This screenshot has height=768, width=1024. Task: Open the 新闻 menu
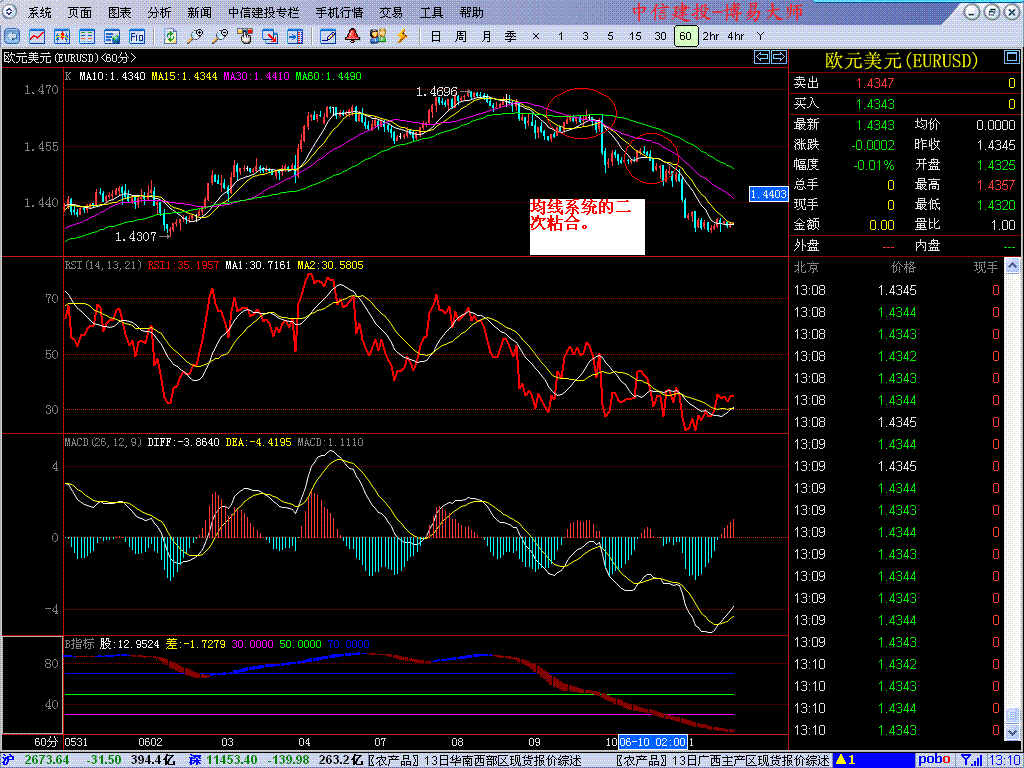click(x=199, y=12)
